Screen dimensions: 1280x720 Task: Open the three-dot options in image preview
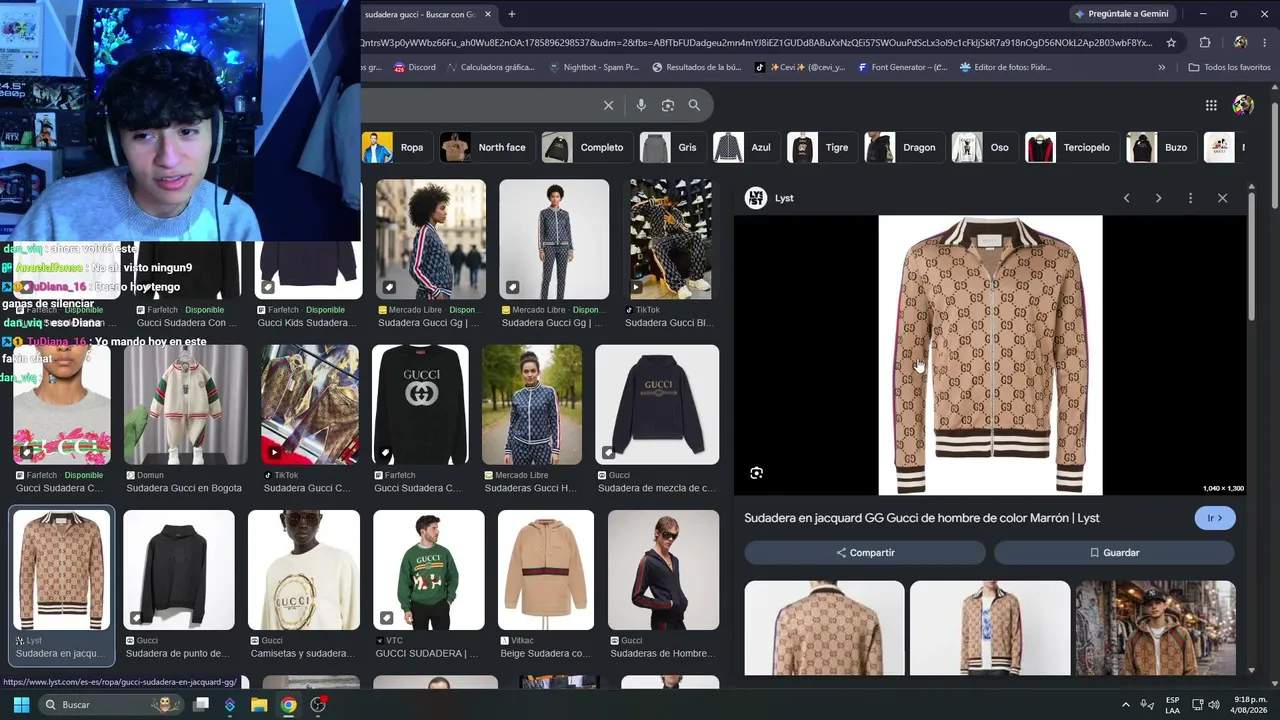pos(1190,198)
